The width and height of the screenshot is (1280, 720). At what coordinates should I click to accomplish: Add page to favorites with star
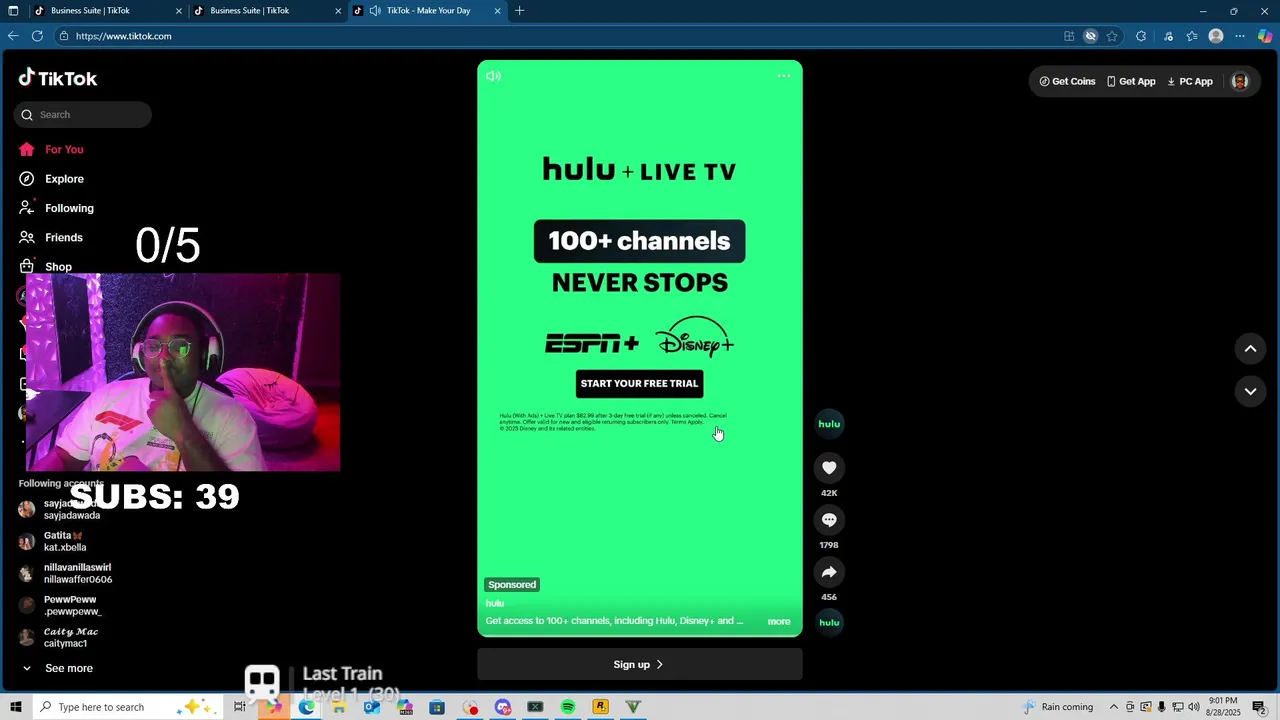click(1112, 36)
